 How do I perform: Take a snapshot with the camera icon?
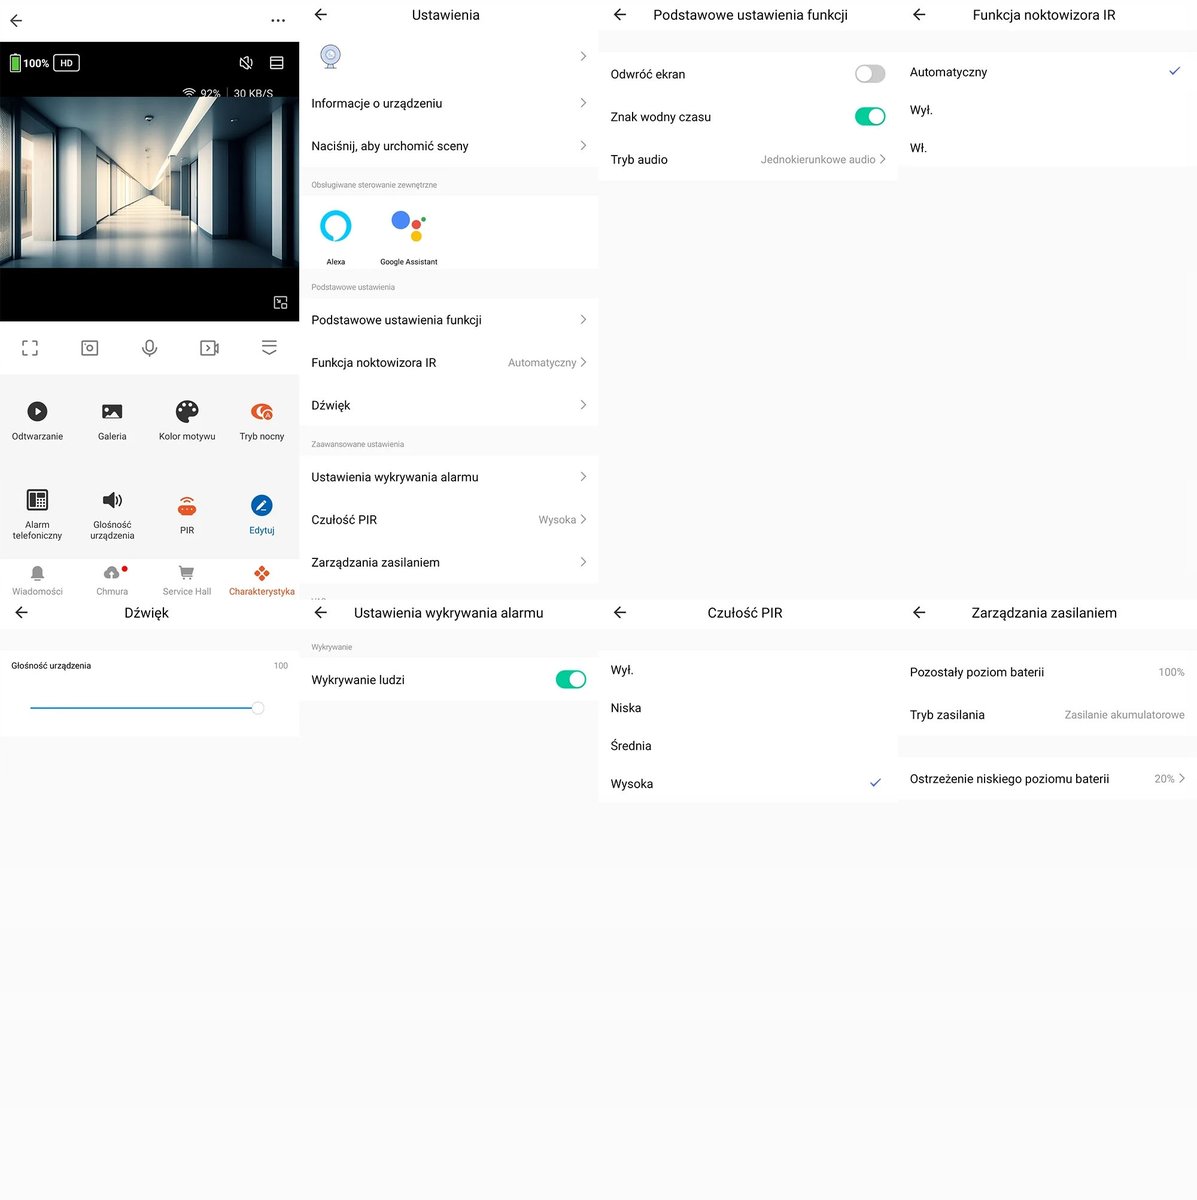(x=90, y=348)
